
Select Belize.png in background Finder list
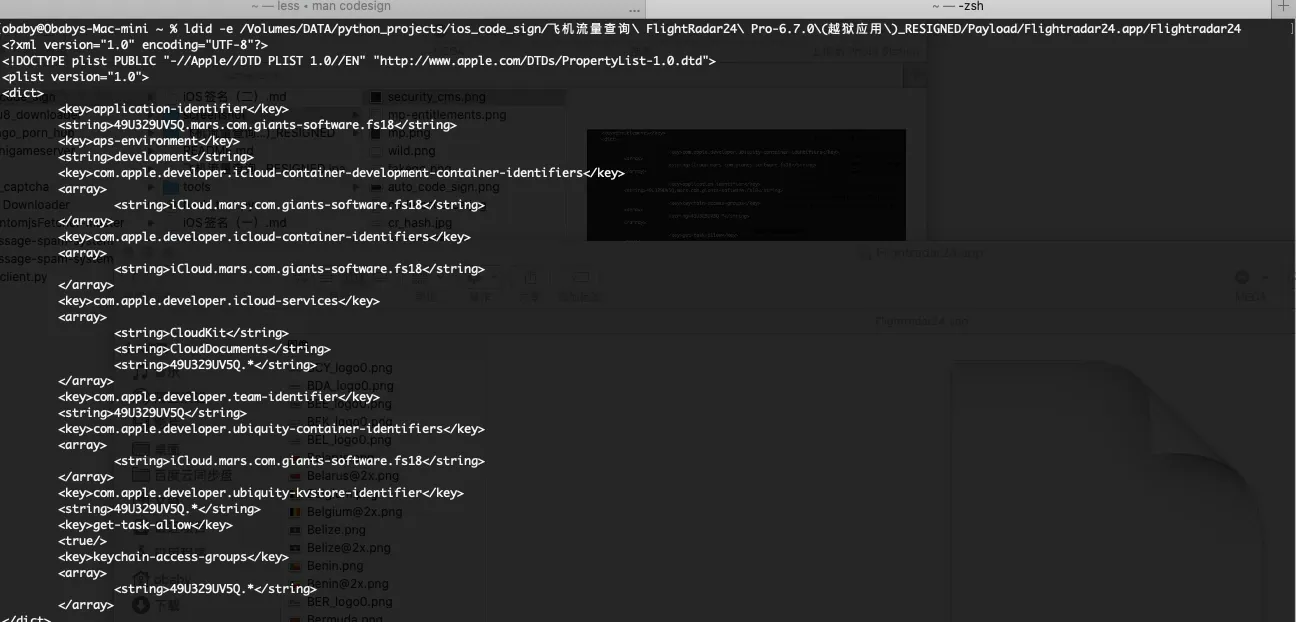pyautogui.click(x=336, y=530)
